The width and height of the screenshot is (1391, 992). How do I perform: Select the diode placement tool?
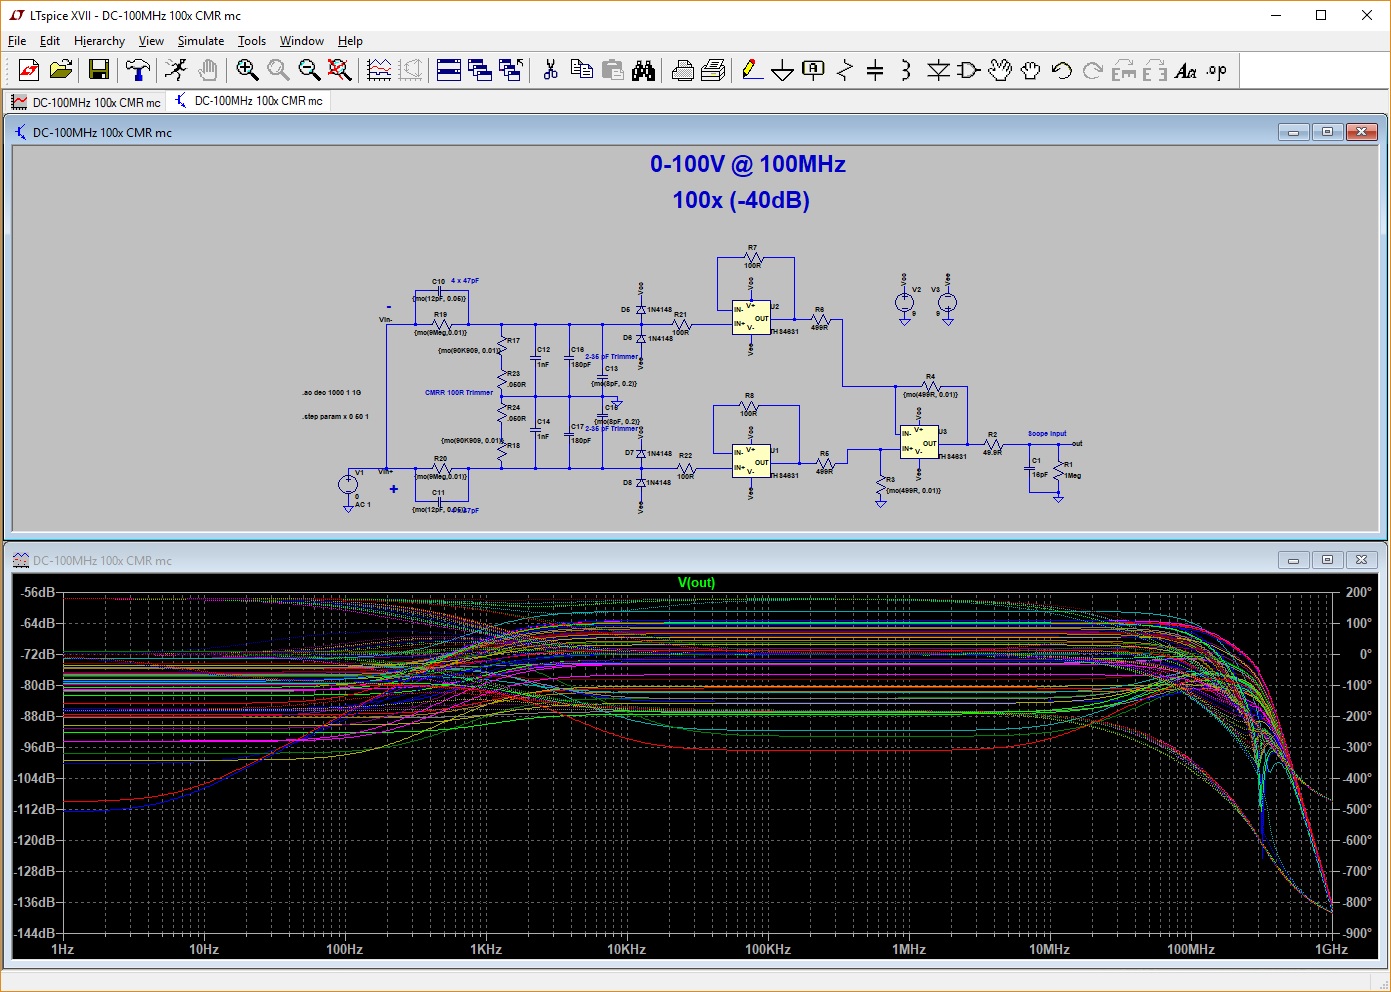click(x=938, y=70)
